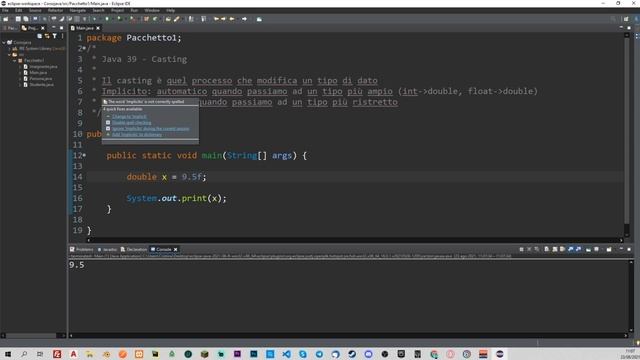Select Main.java in Project Explorer
The image size is (640, 360).
coord(38,73)
